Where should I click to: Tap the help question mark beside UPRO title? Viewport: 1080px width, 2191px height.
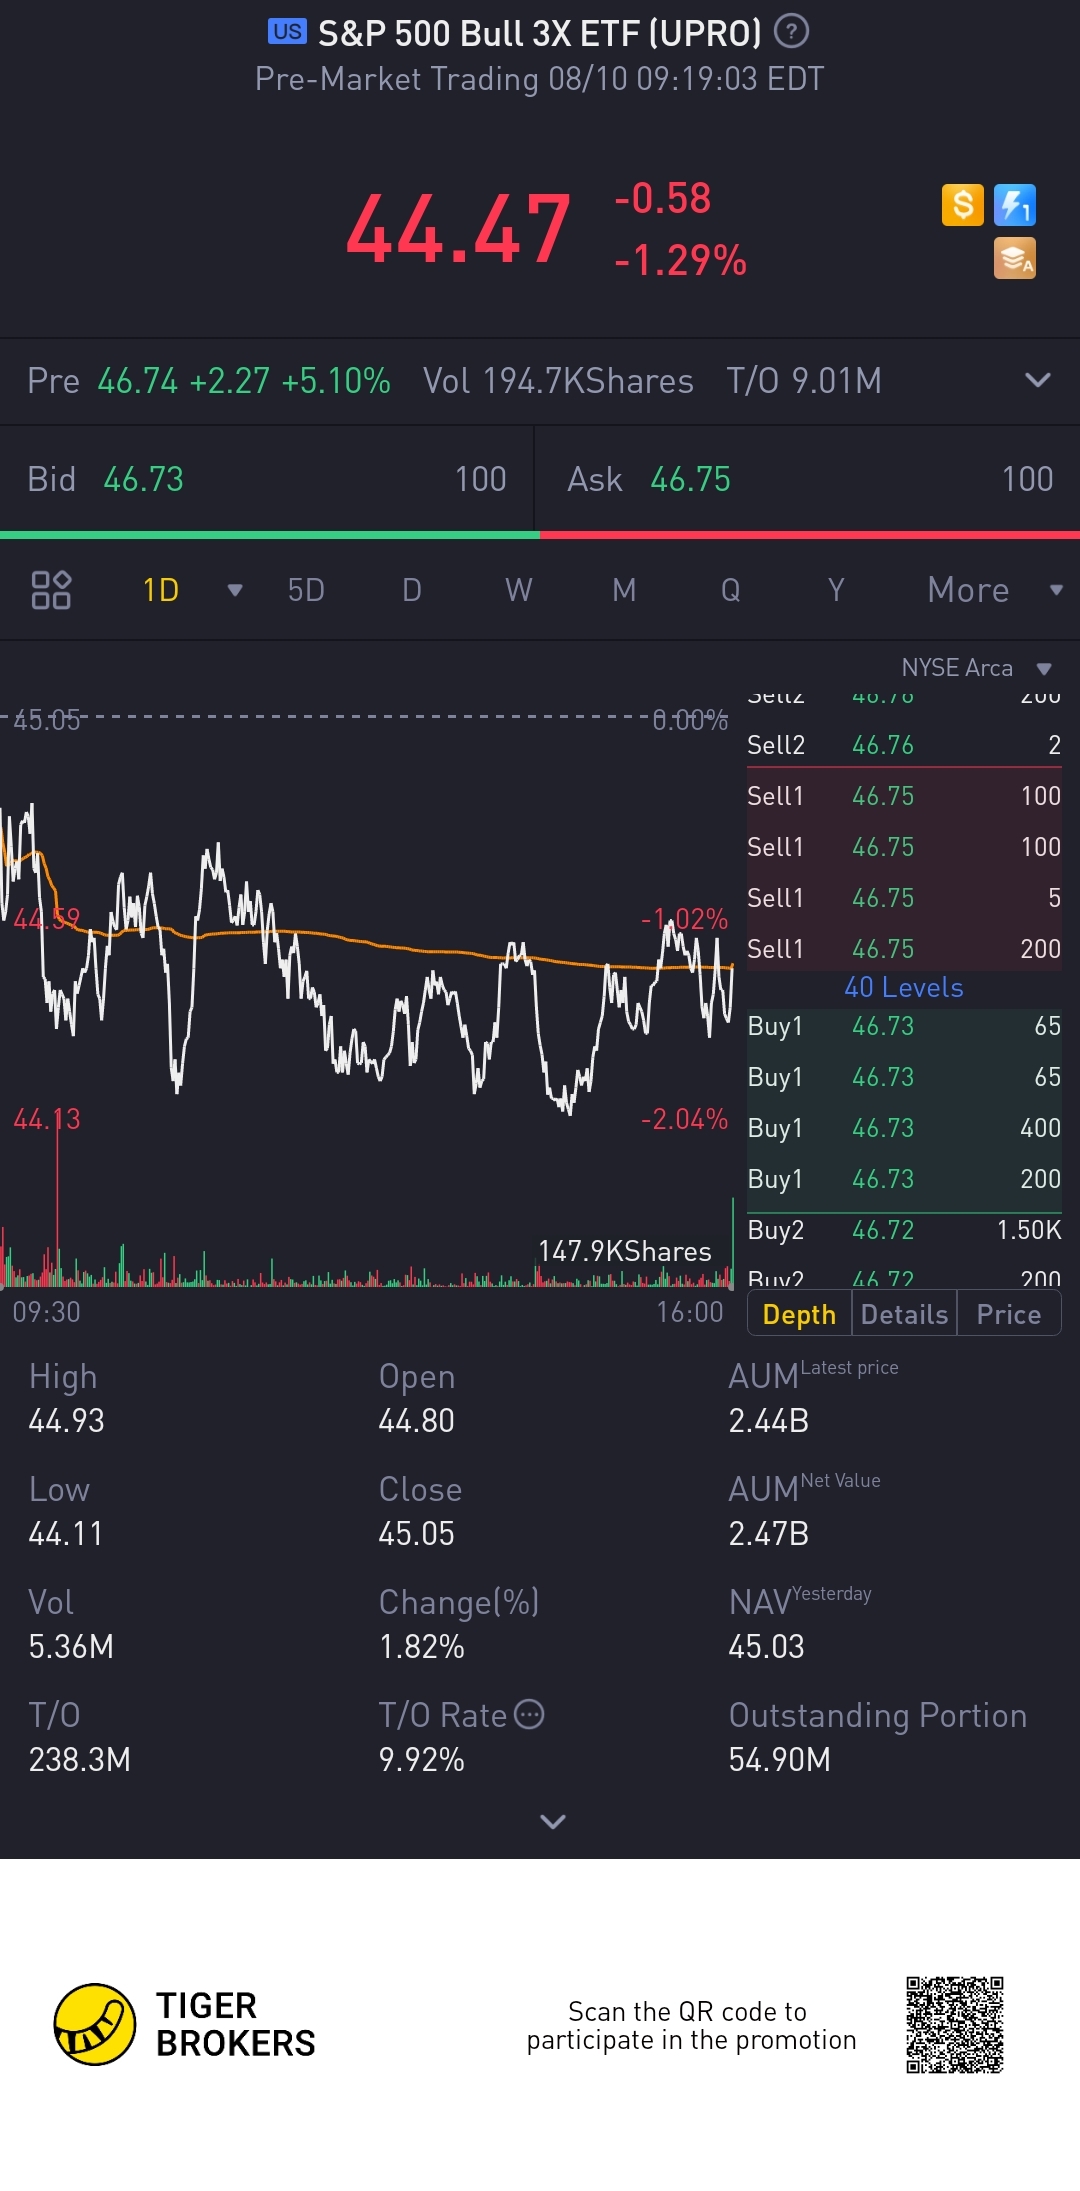791,32
